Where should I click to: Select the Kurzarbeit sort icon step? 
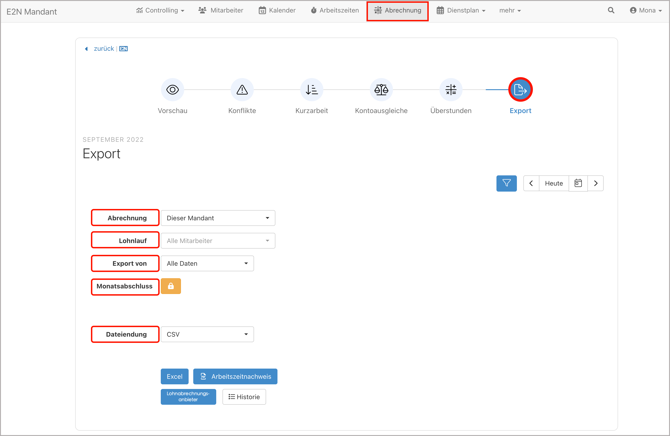(x=312, y=90)
